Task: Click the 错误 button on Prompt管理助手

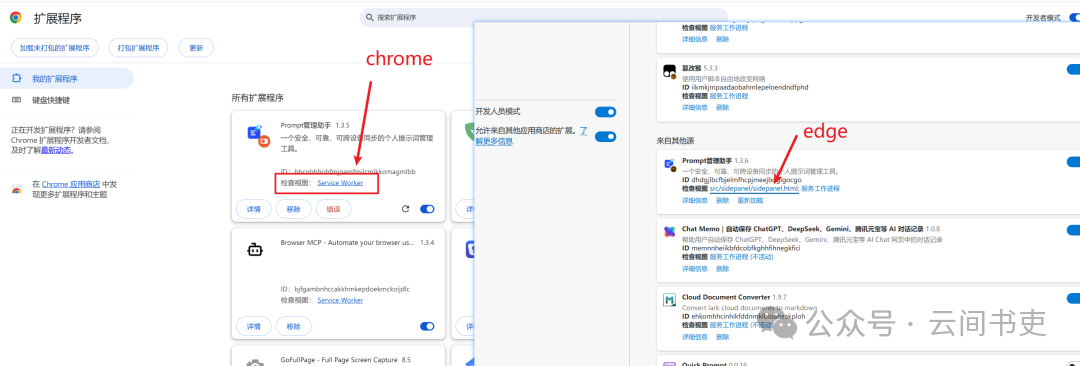Action: tap(333, 209)
